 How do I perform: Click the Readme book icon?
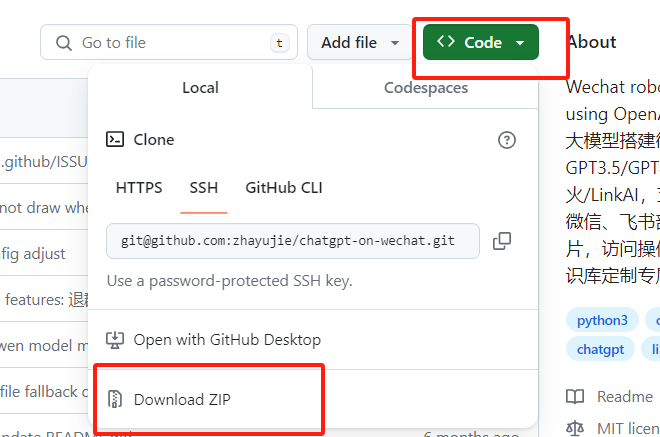coord(575,397)
